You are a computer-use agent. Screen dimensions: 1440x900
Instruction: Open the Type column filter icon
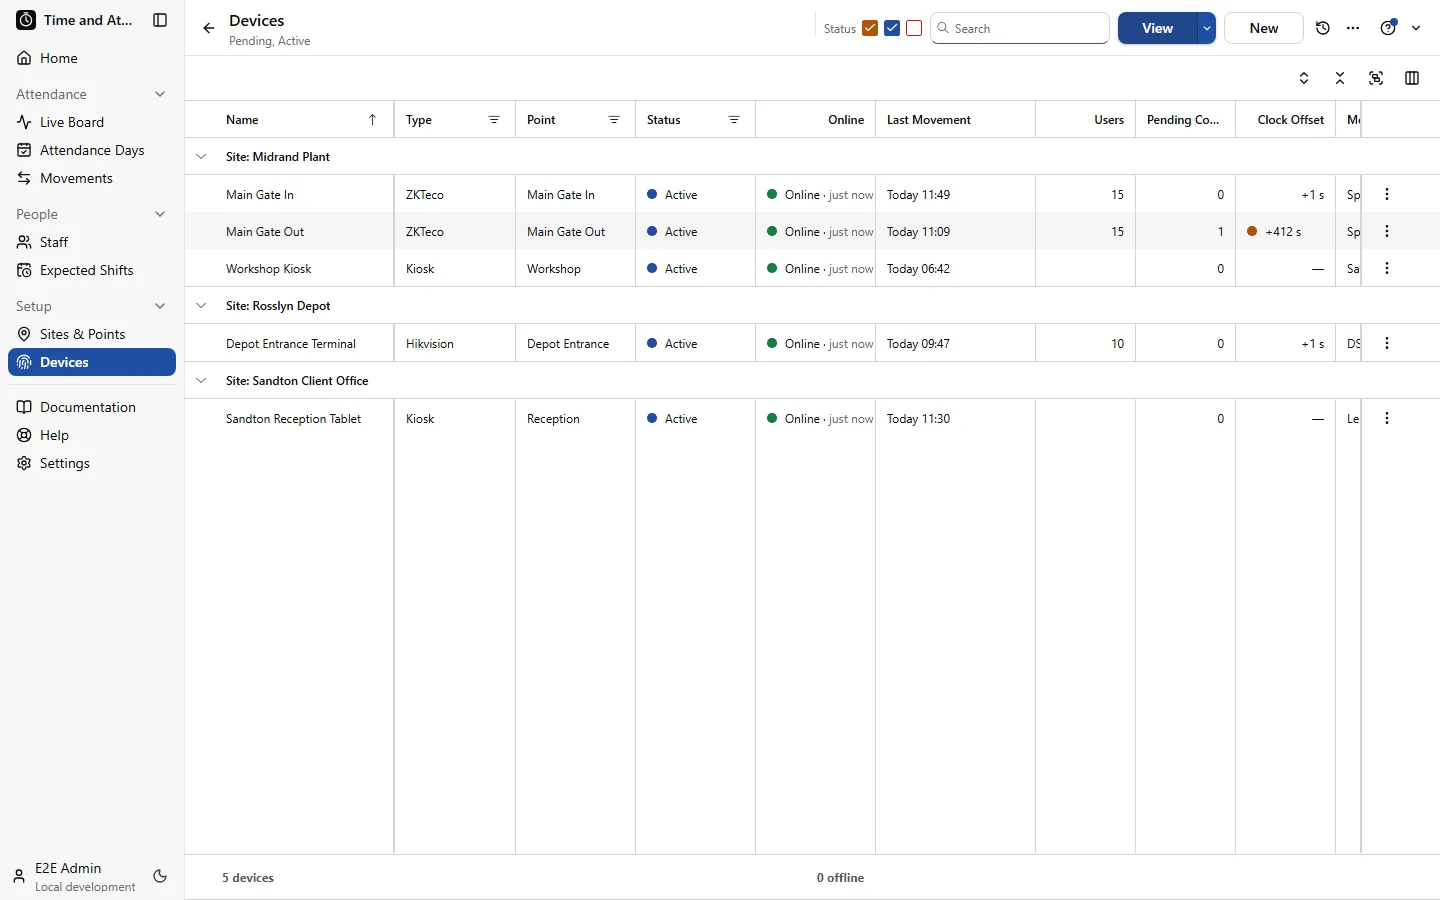pyautogui.click(x=494, y=120)
